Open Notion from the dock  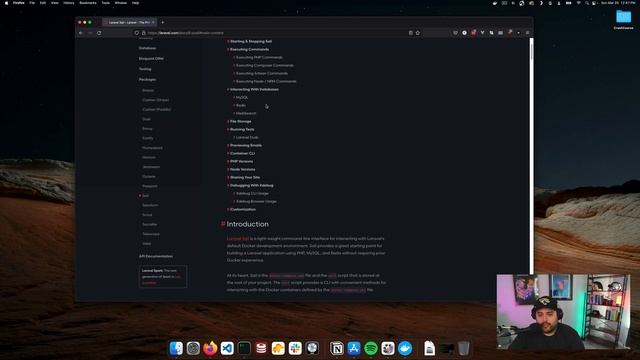point(337,348)
